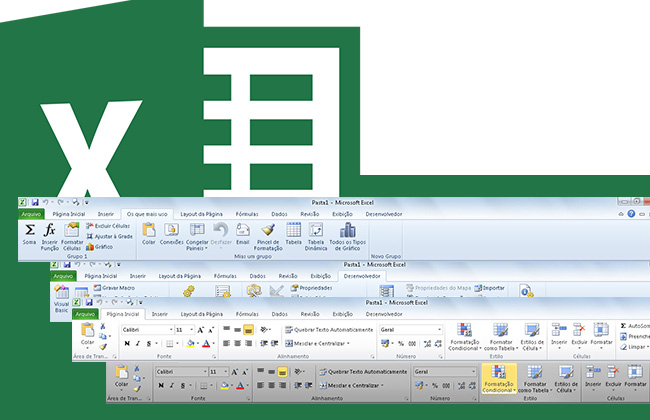The height and width of the screenshot is (420, 650).
Task: Toggle italic I in white Home ribbon
Action: (x=138, y=344)
